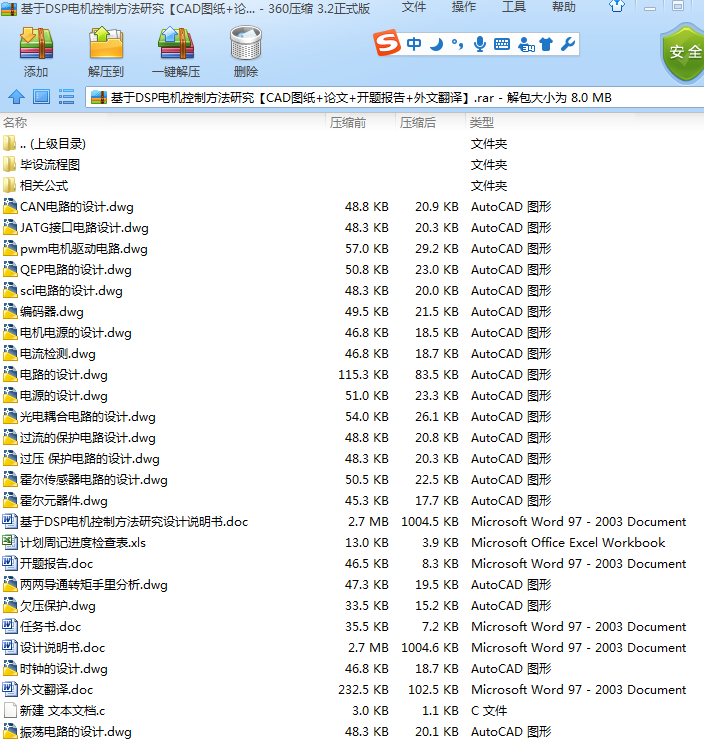Sort by 名称 column header
704x748 pixels.
[15, 123]
